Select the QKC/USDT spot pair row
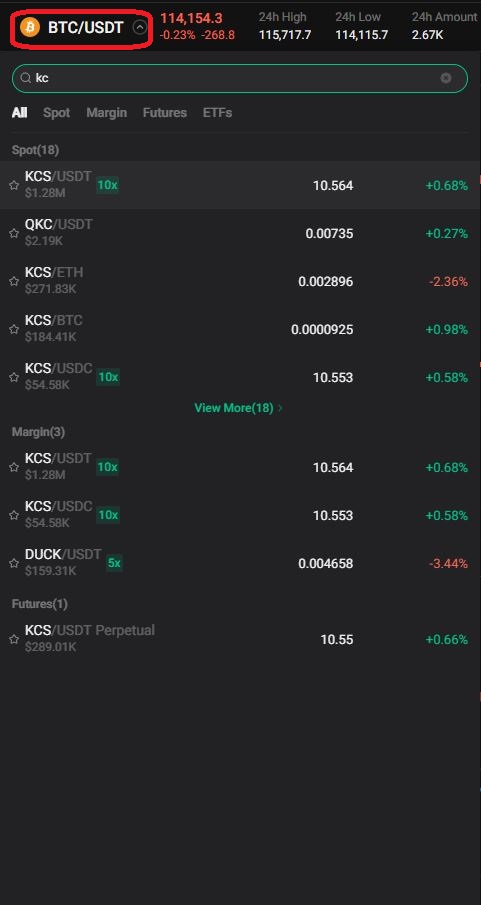 pos(240,233)
